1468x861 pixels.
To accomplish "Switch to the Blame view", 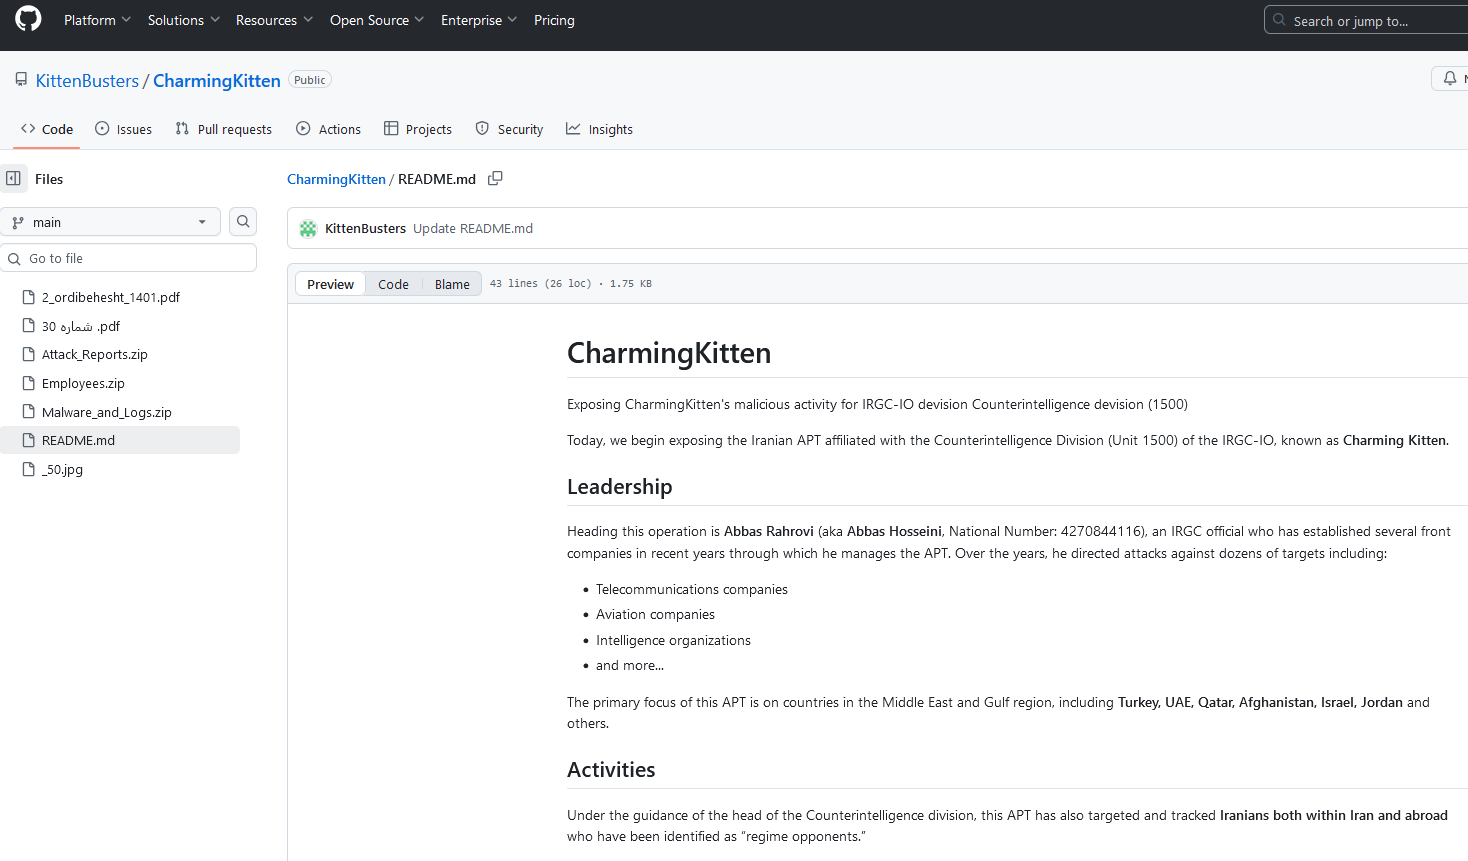I will (452, 285).
